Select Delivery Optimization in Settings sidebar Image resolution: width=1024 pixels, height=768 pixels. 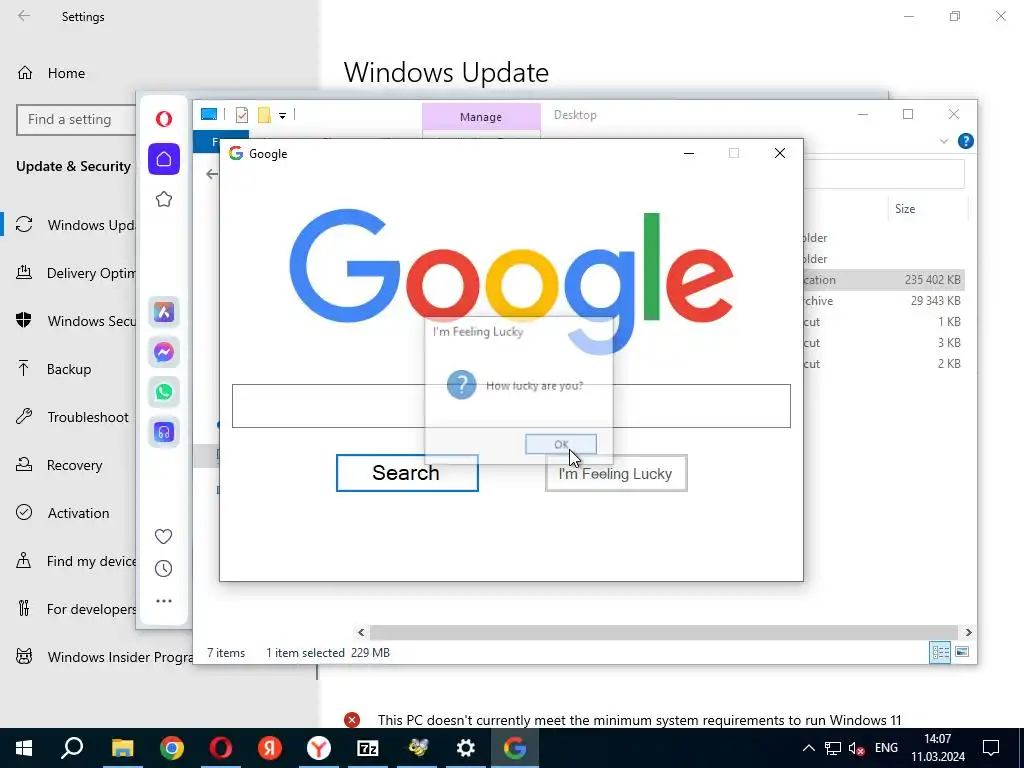[69, 273]
